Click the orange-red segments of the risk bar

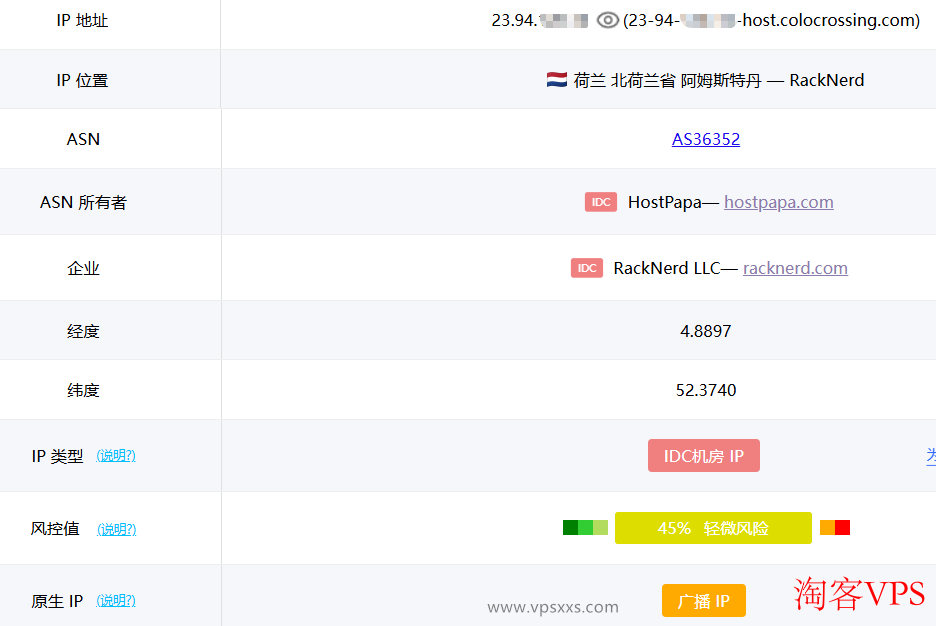pyautogui.click(x=835, y=528)
